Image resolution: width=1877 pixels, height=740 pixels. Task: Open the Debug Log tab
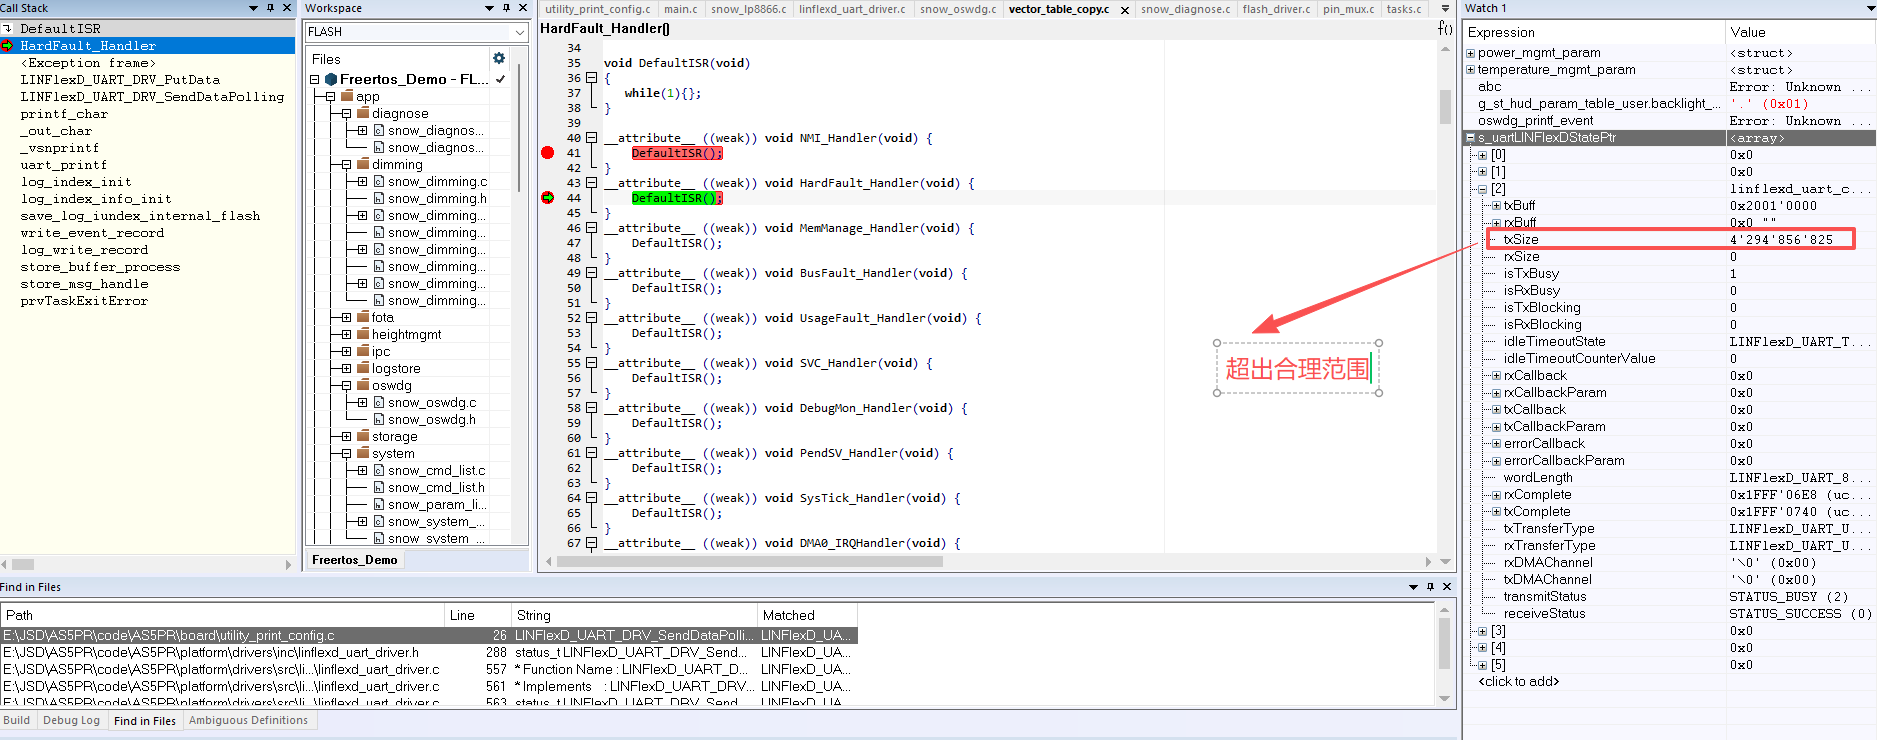71,720
